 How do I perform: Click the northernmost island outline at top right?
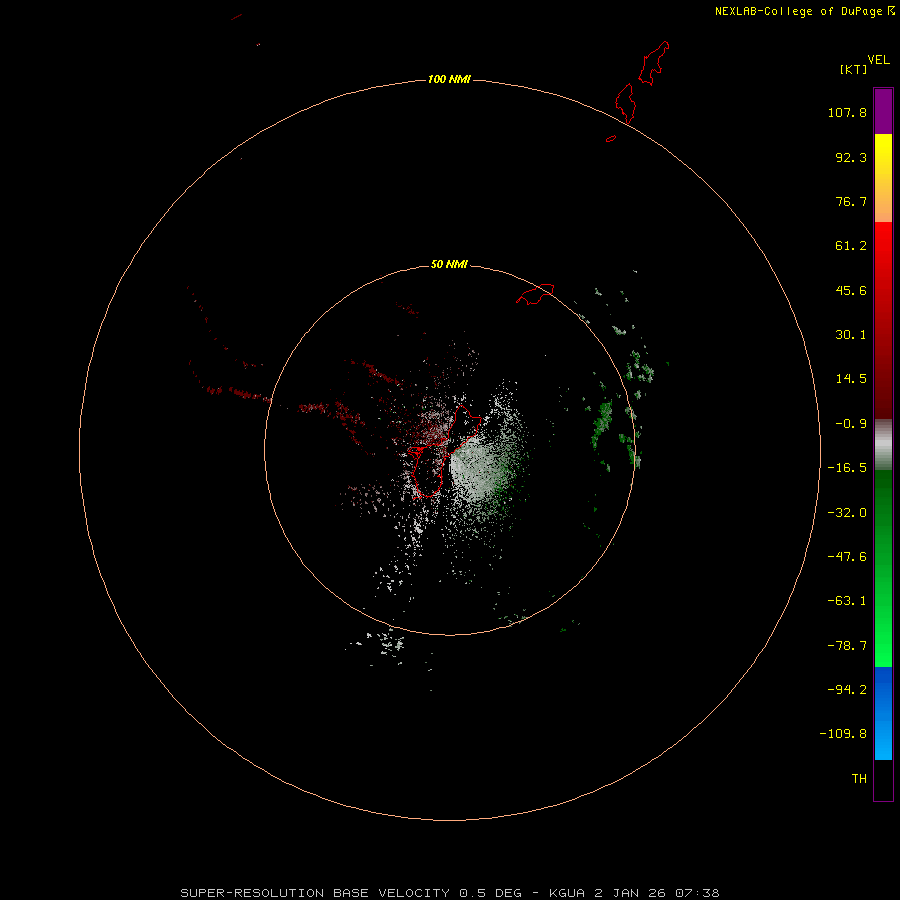point(654,63)
